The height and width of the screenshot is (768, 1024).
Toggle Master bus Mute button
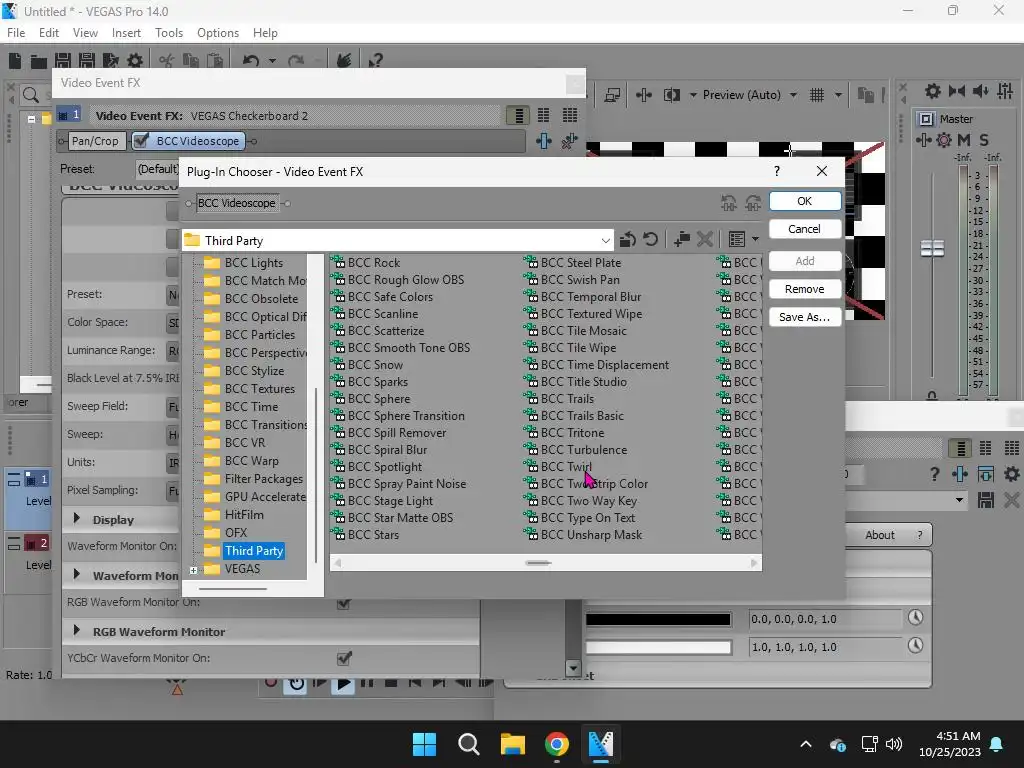964,140
